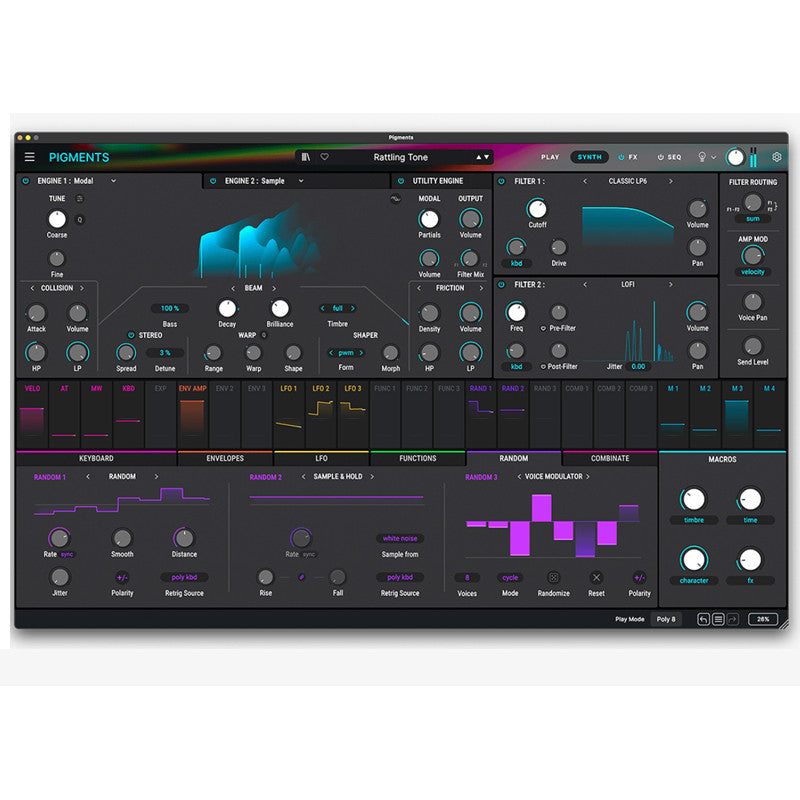Image resolution: width=800 pixels, height=800 pixels.
Task: Toggle Filter 1 power button
Action: tap(502, 181)
